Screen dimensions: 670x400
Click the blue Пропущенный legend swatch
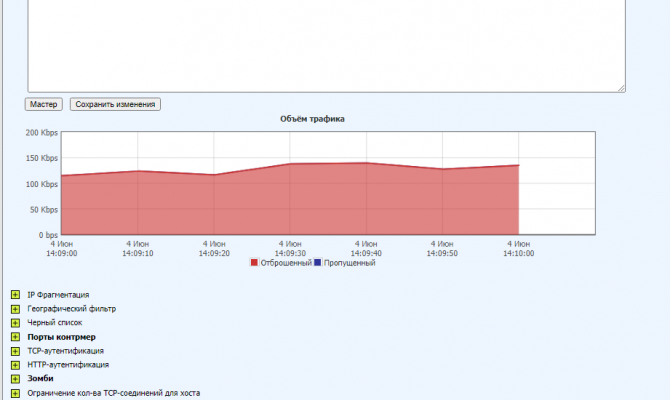coord(317,262)
